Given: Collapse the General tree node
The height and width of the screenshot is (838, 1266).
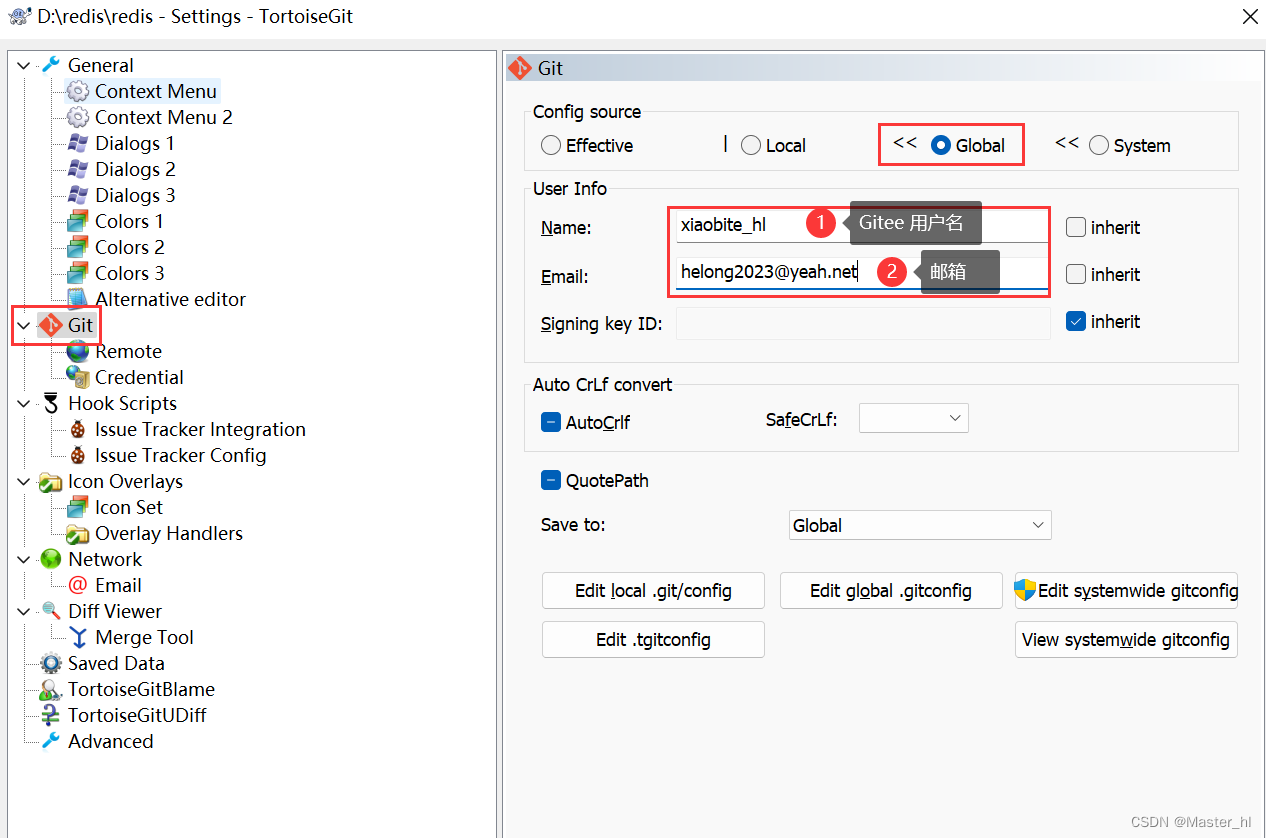Looking at the screenshot, I should (x=24, y=65).
